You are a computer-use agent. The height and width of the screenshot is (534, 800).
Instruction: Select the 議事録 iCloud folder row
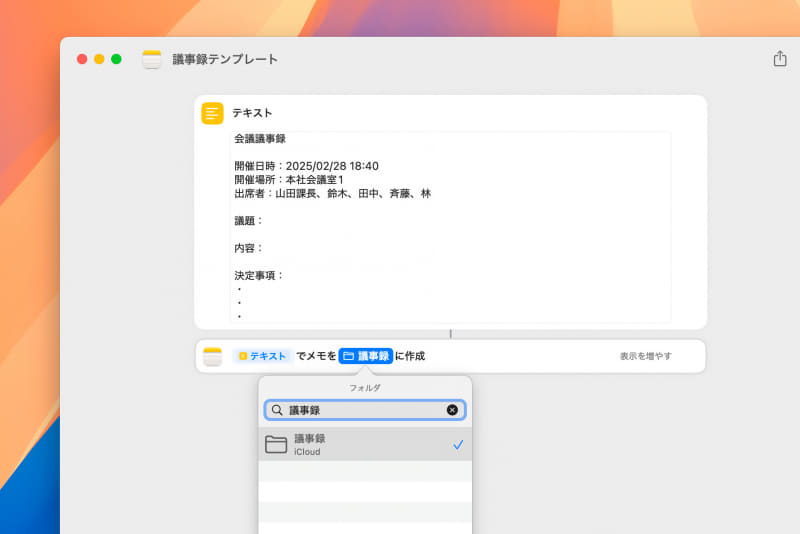pos(365,444)
